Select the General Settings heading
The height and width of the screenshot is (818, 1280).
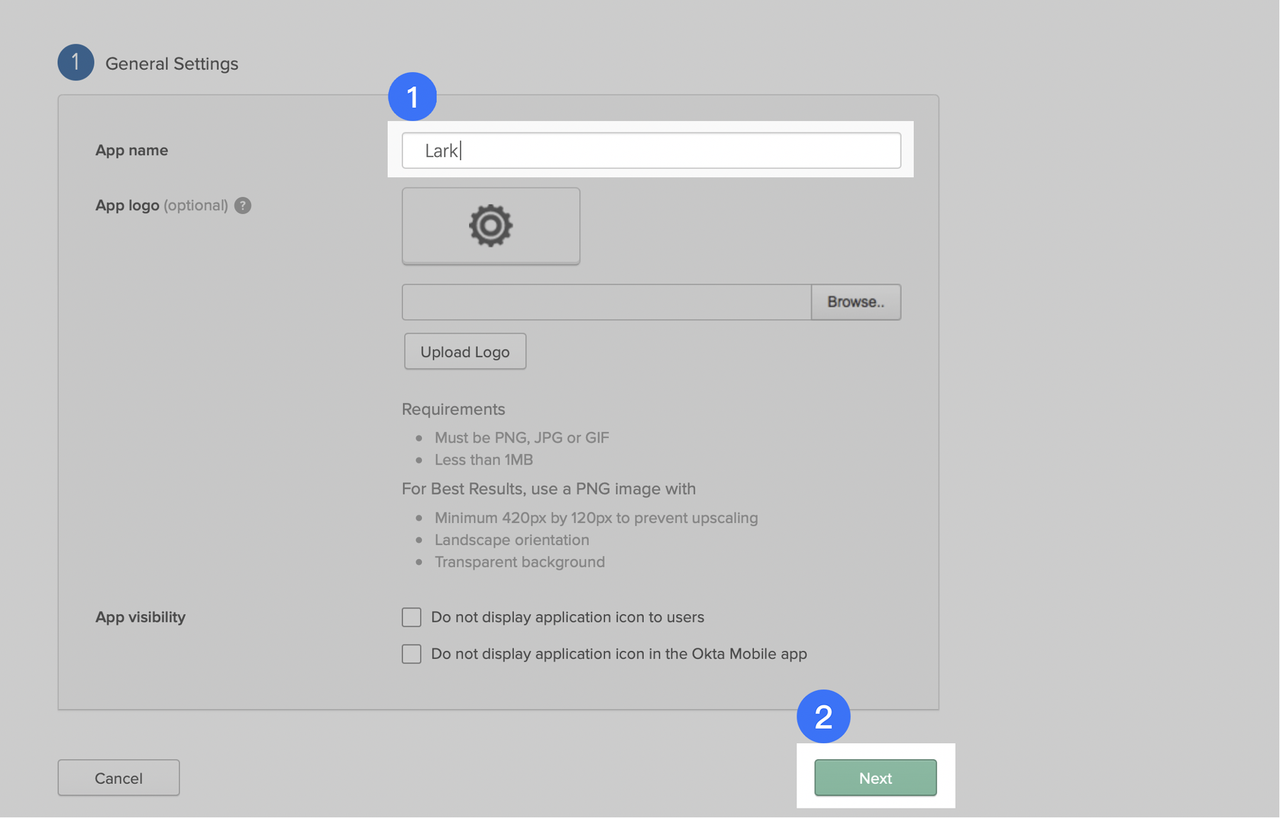172,63
